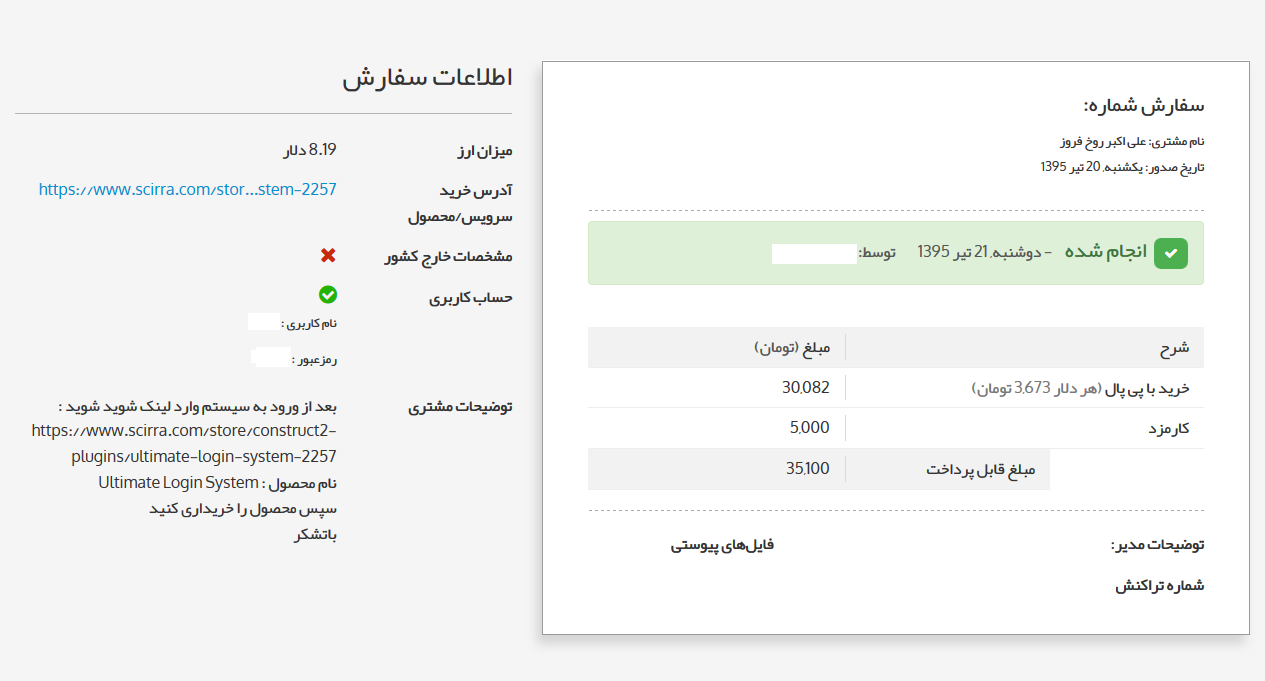
Task: Click the red X next to مشخصات خارج کشور
Action: pos(328,256)
